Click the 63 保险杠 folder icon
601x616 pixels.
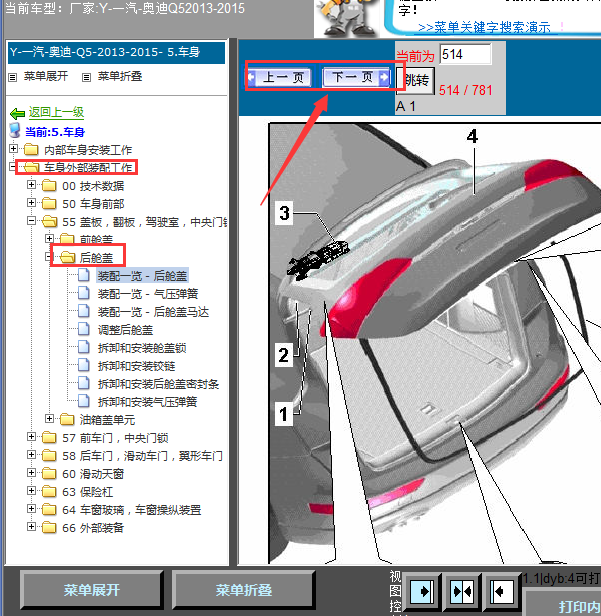(x=49, y=492)
